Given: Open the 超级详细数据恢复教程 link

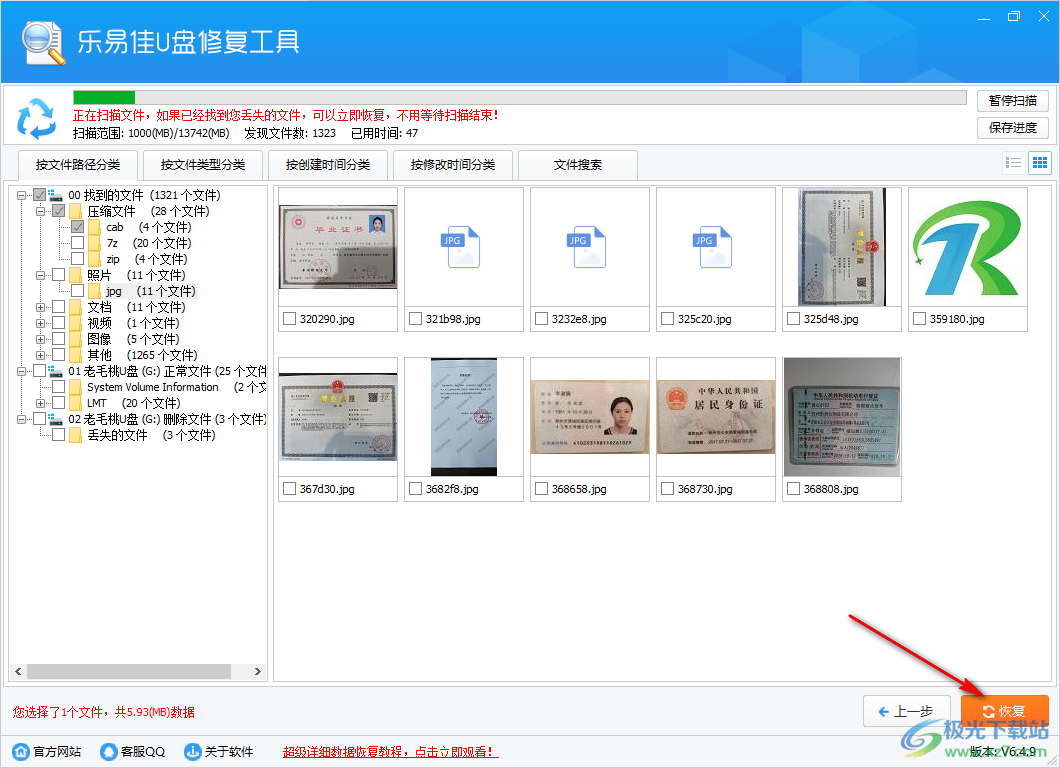Looking at the screenshot, I should 388,751.
